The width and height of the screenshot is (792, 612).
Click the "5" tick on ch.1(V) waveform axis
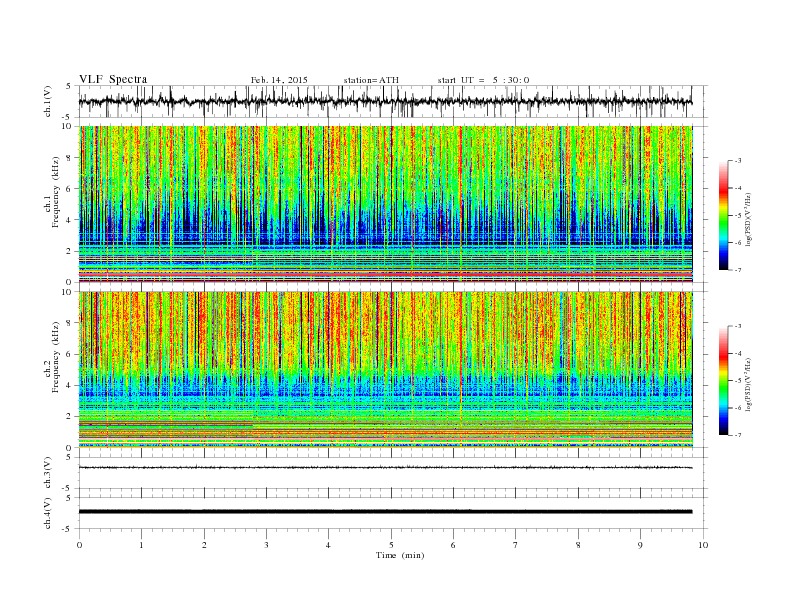coord(69,86)
